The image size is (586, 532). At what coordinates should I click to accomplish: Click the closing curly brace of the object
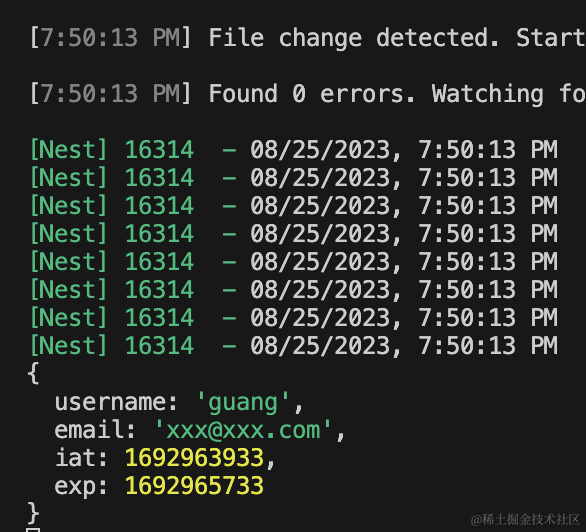(x=33, y=513)
